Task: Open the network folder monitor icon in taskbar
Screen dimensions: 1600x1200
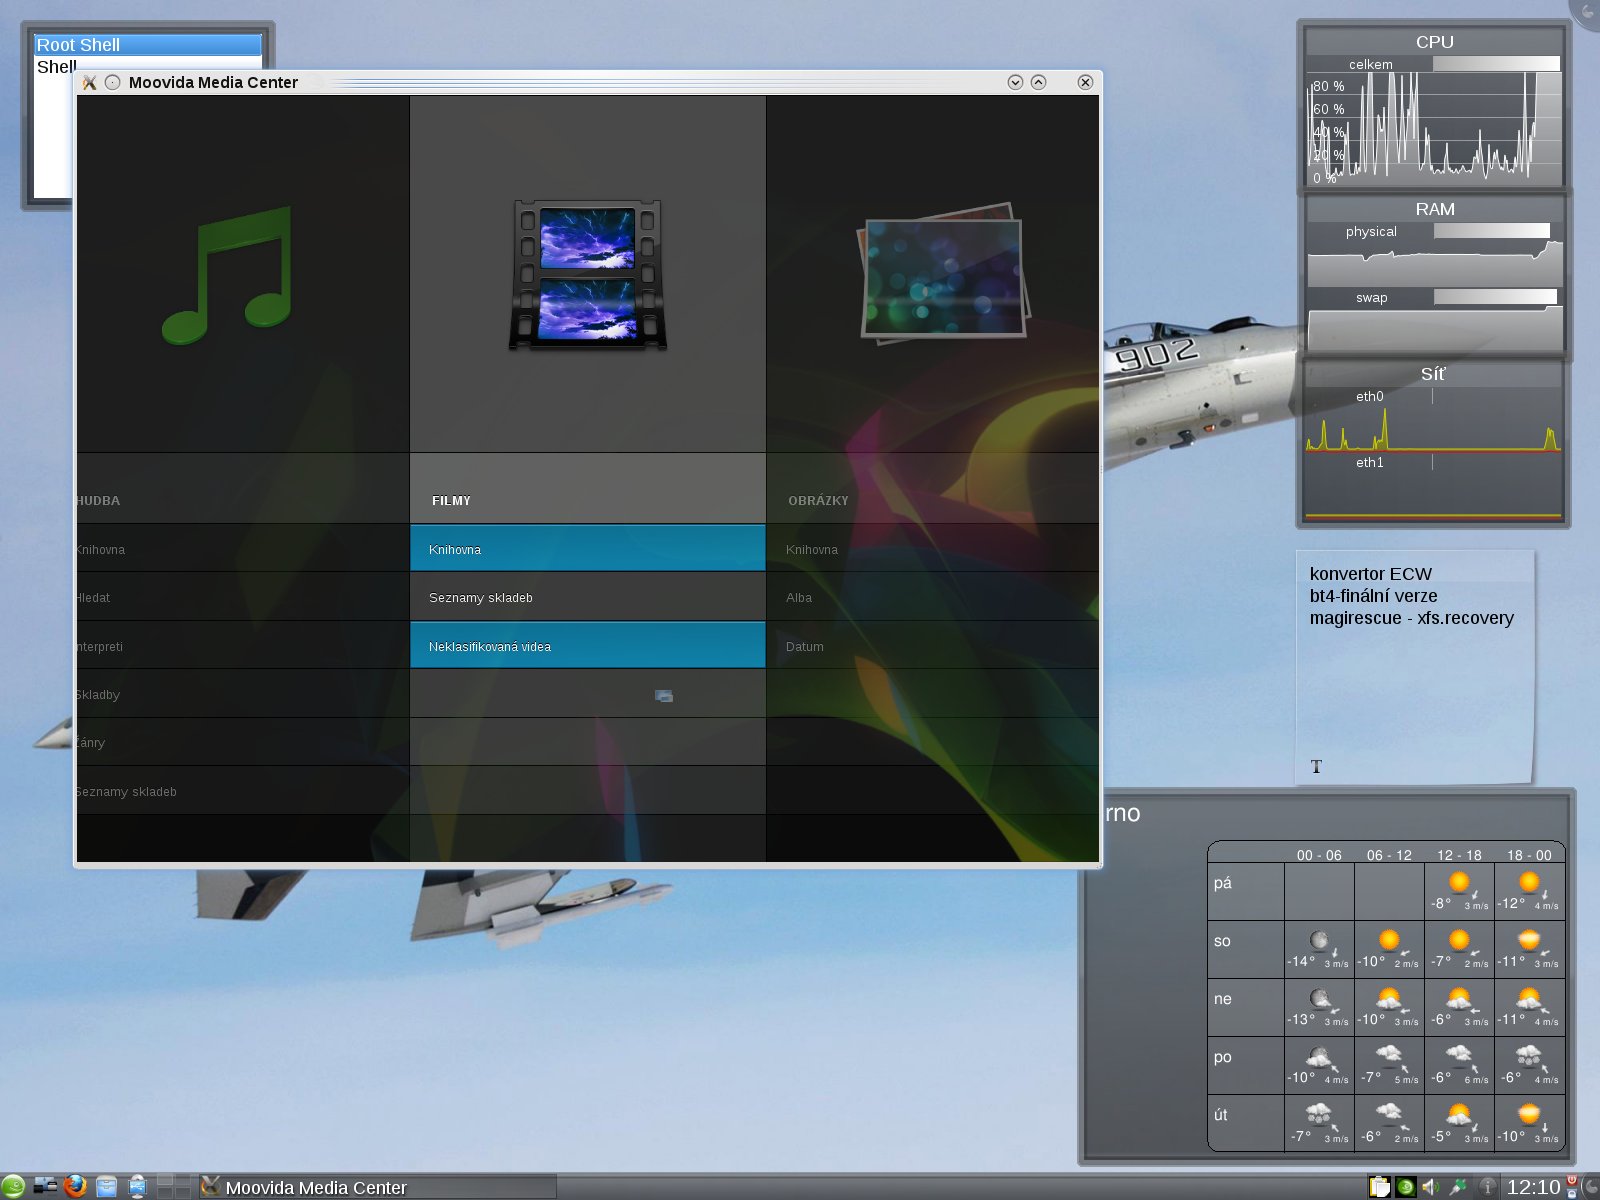Action: (x=138, y=1187)
